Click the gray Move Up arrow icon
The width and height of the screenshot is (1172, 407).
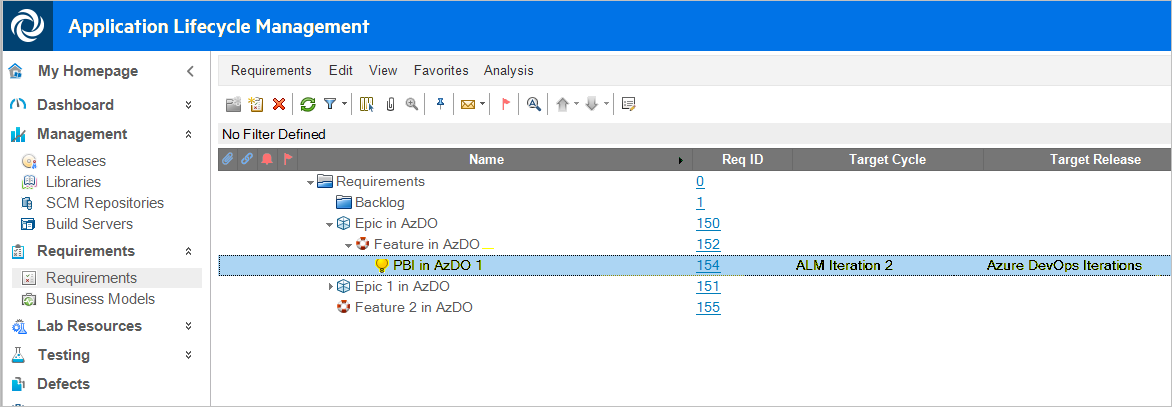pos(563,105)
